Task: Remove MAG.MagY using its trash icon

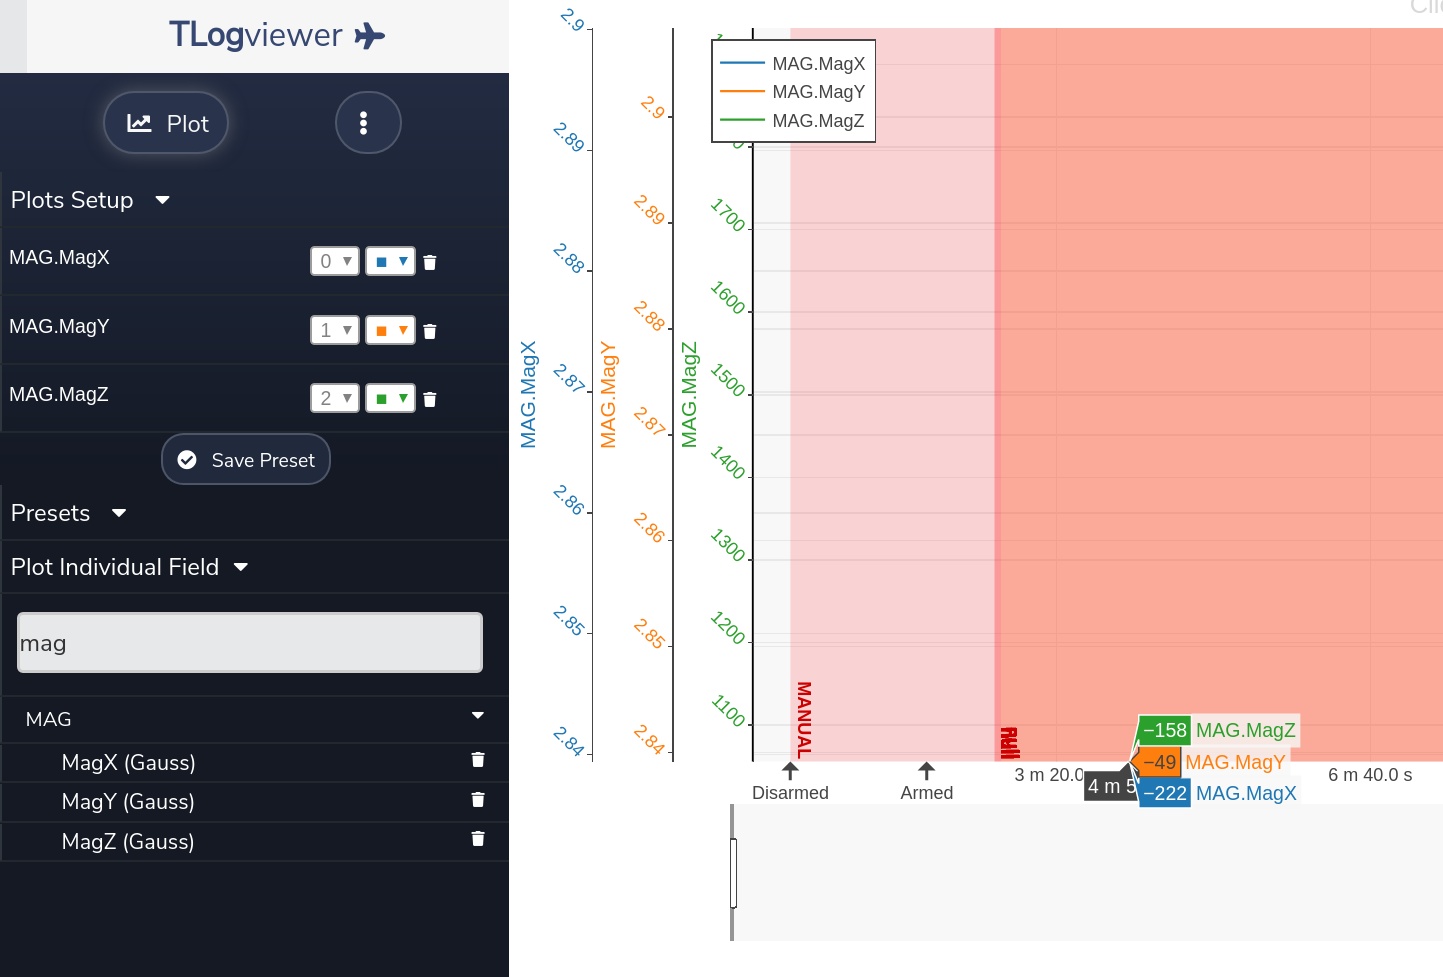Action: pos(429,329)
